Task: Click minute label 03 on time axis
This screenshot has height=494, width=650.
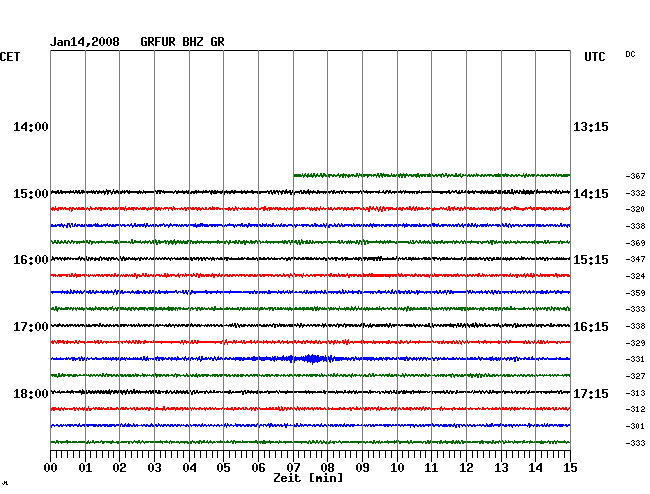Action: [154, 468]
